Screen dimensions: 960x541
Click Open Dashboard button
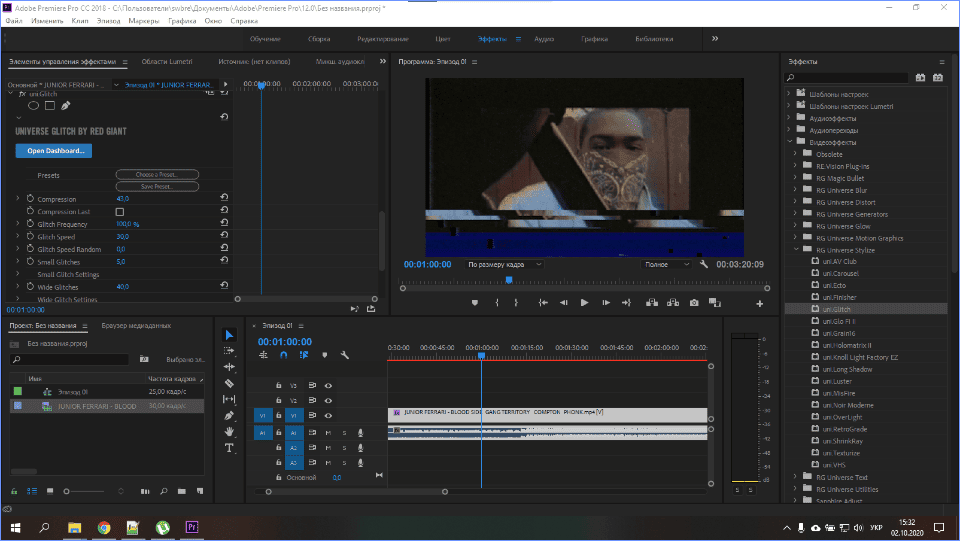pos(54,151)
